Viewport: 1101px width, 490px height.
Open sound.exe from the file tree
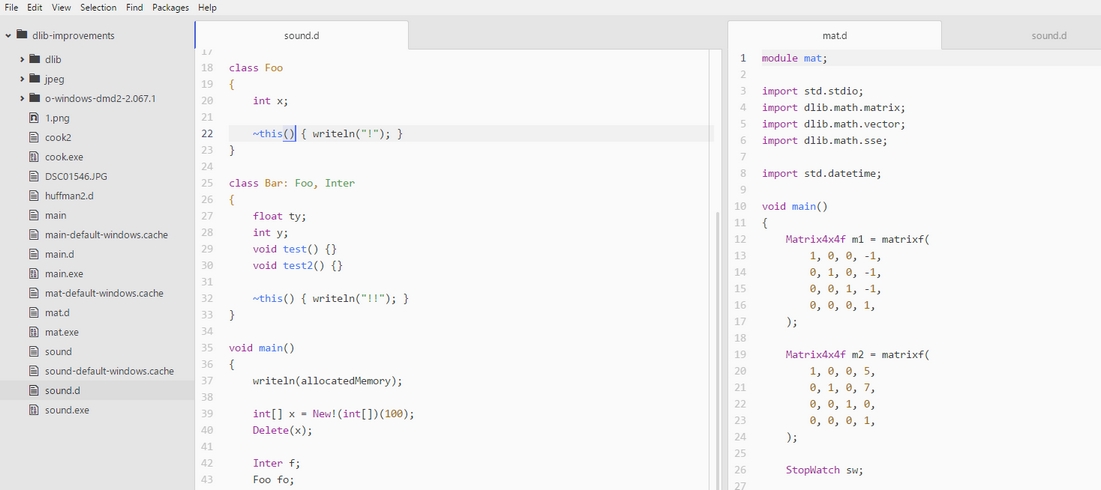pos(67,410)
